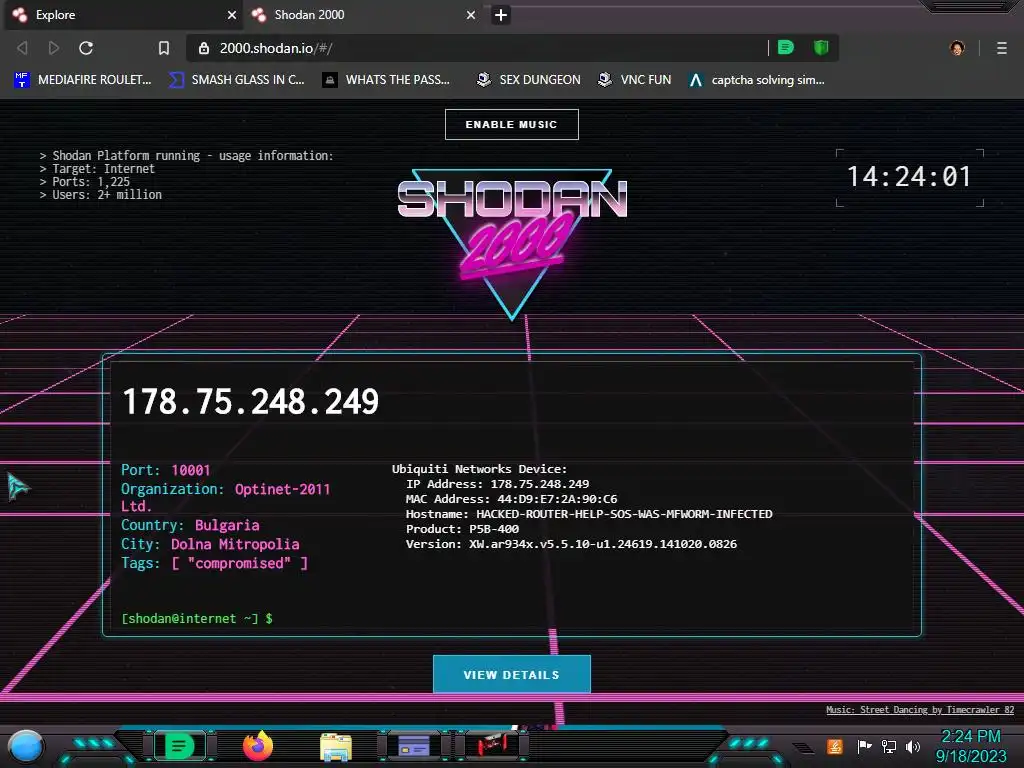Image resolution: width=1024 pixels, height=768 pixels.
Task: Open Street Dancing by Timecrawler 82 music link
Action: click(920, 710)
